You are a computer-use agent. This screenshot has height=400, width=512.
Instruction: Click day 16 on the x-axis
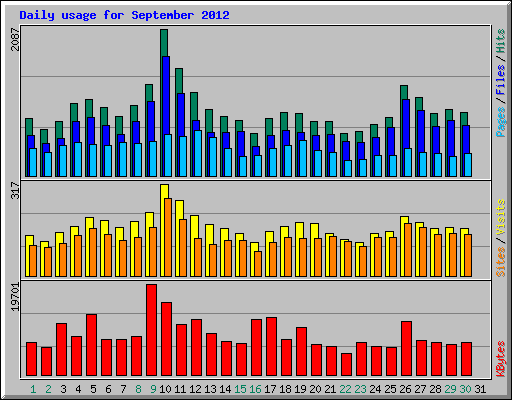pyautogui.click(x=255, y=389)
